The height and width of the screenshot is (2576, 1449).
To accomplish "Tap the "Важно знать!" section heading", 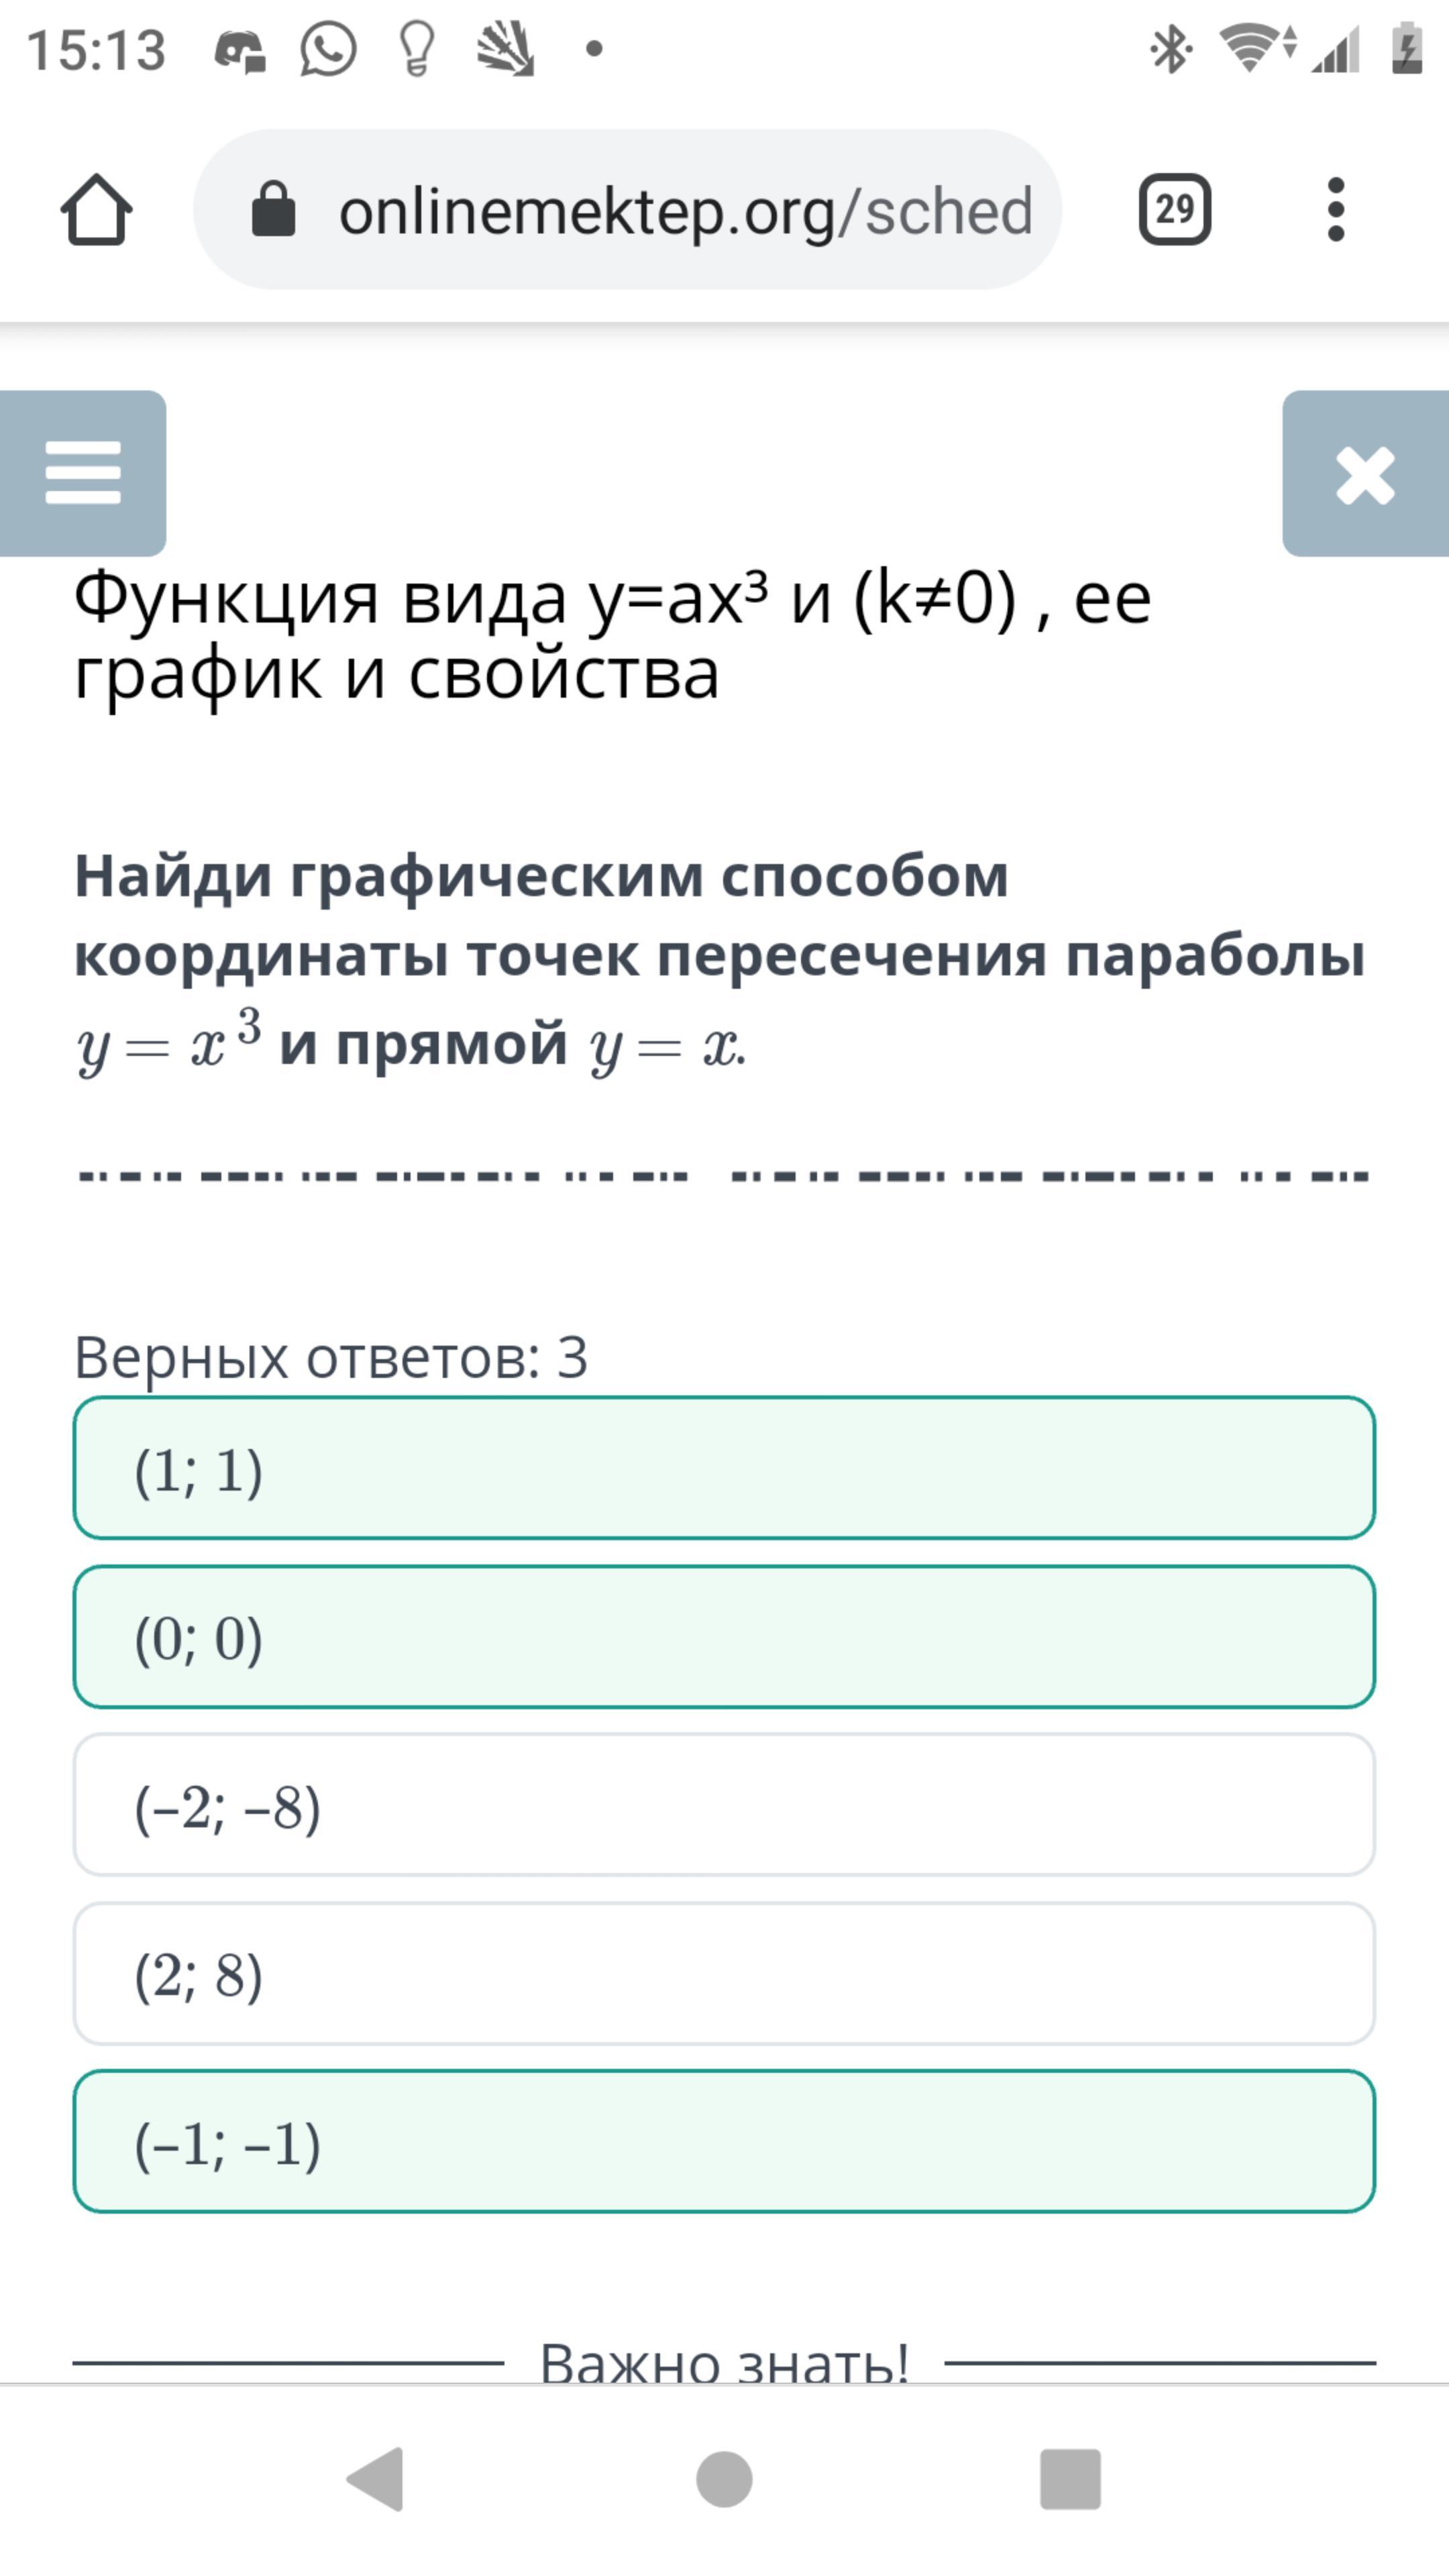I will click(724, 2362).
